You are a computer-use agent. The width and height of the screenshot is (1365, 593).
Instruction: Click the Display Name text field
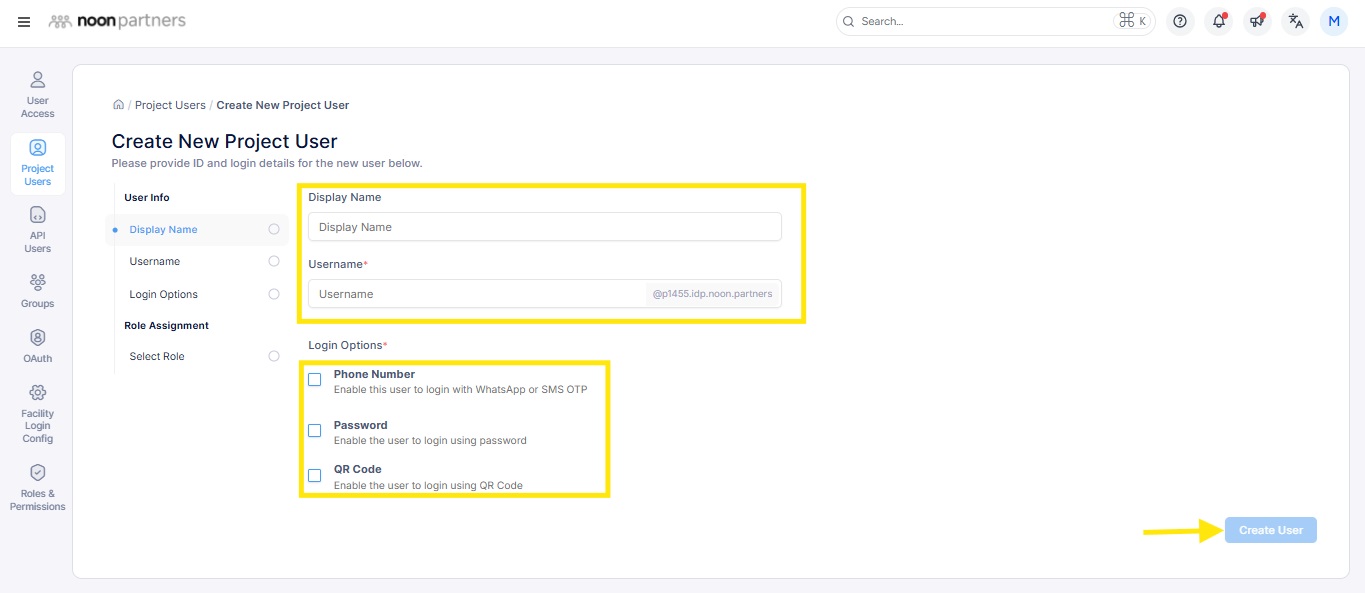click(544, 227)
